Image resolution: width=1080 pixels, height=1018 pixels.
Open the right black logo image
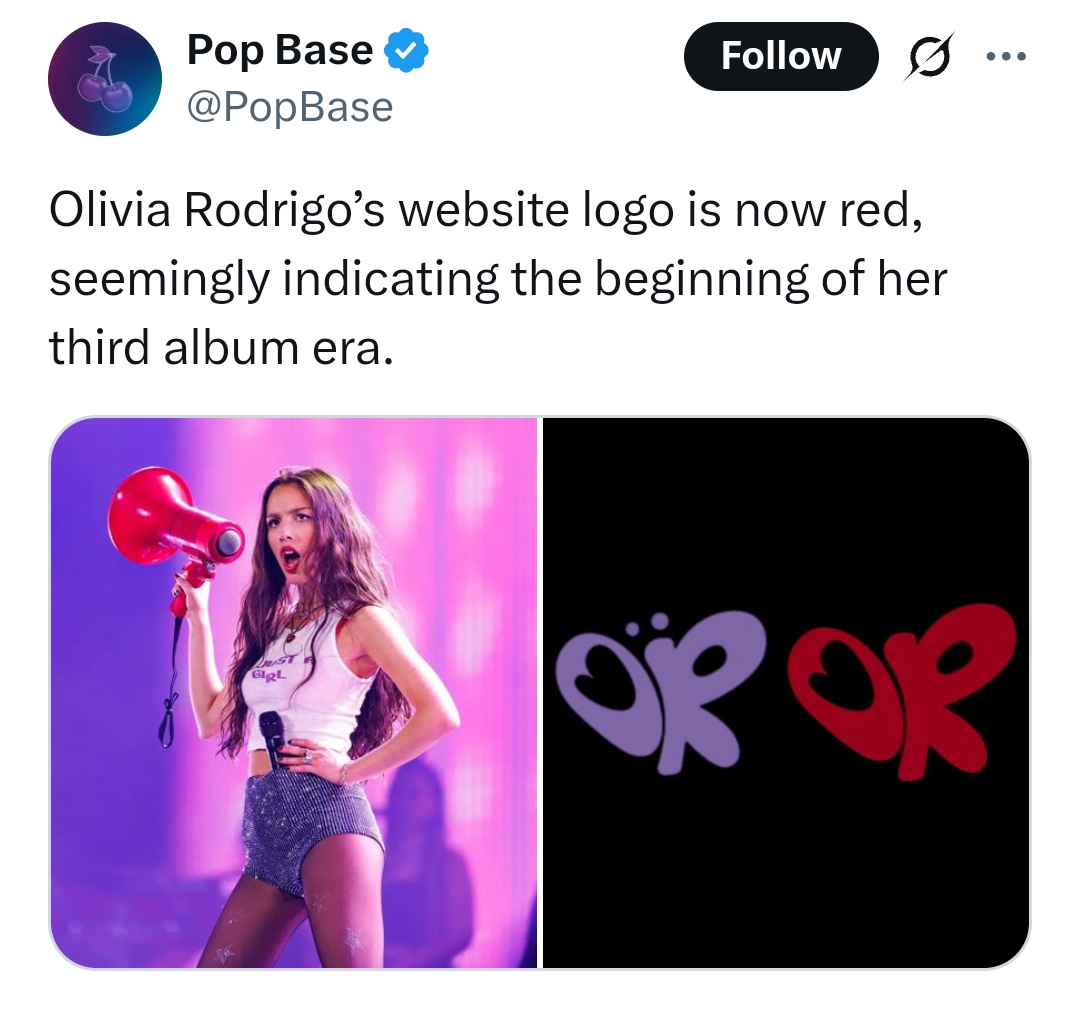(786, 692)
